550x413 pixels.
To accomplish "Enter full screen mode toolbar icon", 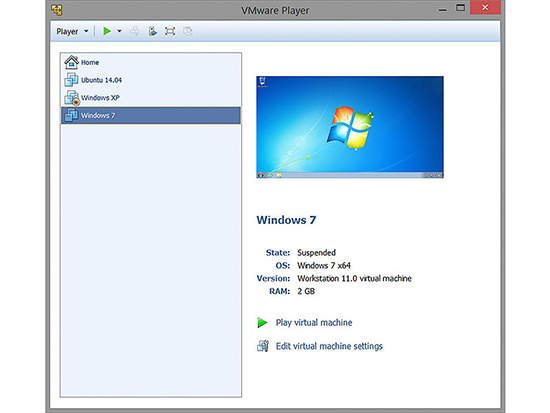I will click(x=170, y=31).
